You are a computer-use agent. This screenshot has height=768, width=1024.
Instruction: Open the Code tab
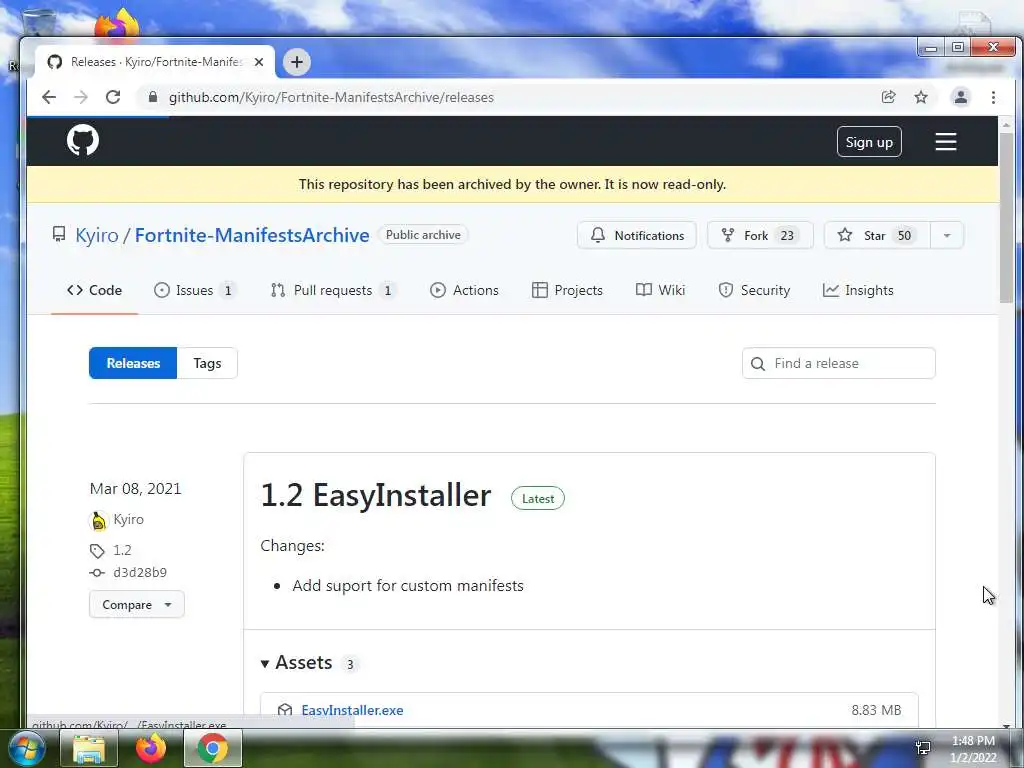95,291
